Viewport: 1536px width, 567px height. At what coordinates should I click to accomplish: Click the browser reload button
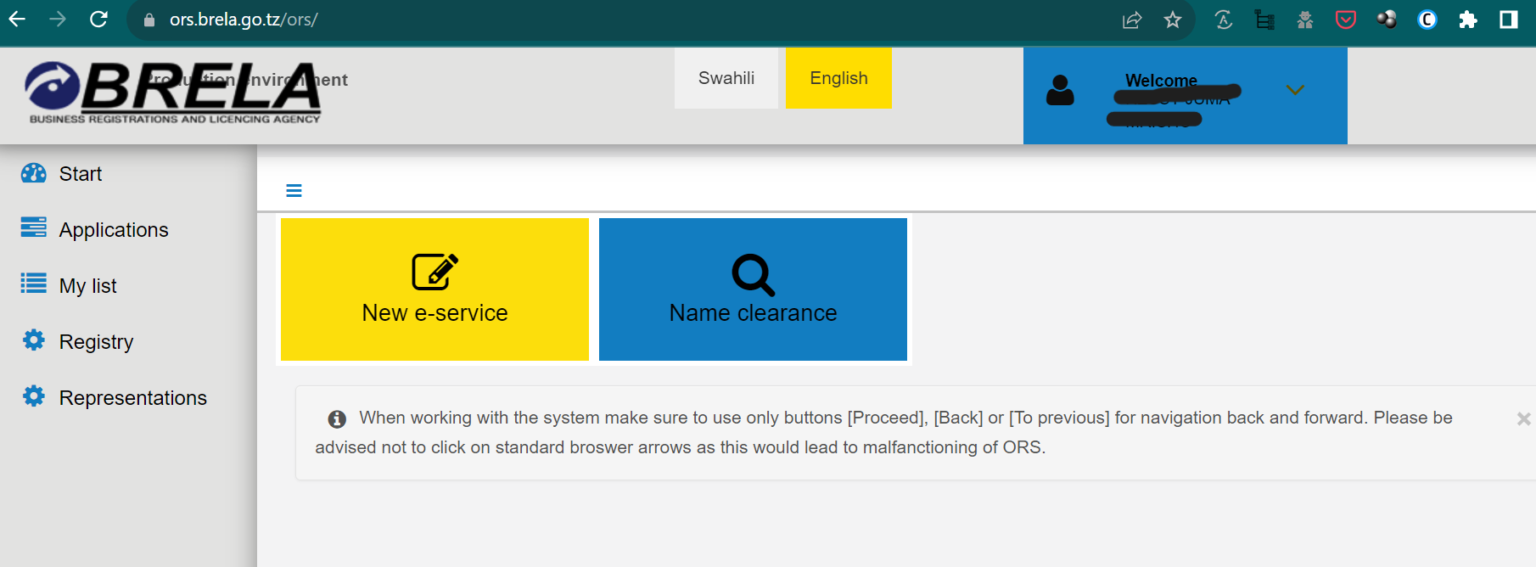pyautogui.click(x=98, y=19)
